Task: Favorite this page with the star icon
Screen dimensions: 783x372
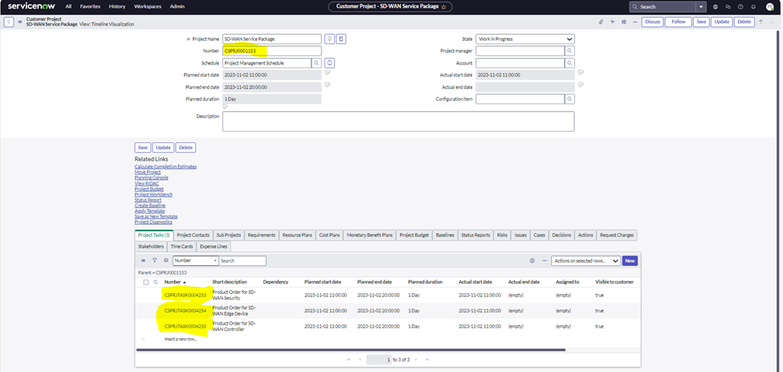Action: coord(443,7)
